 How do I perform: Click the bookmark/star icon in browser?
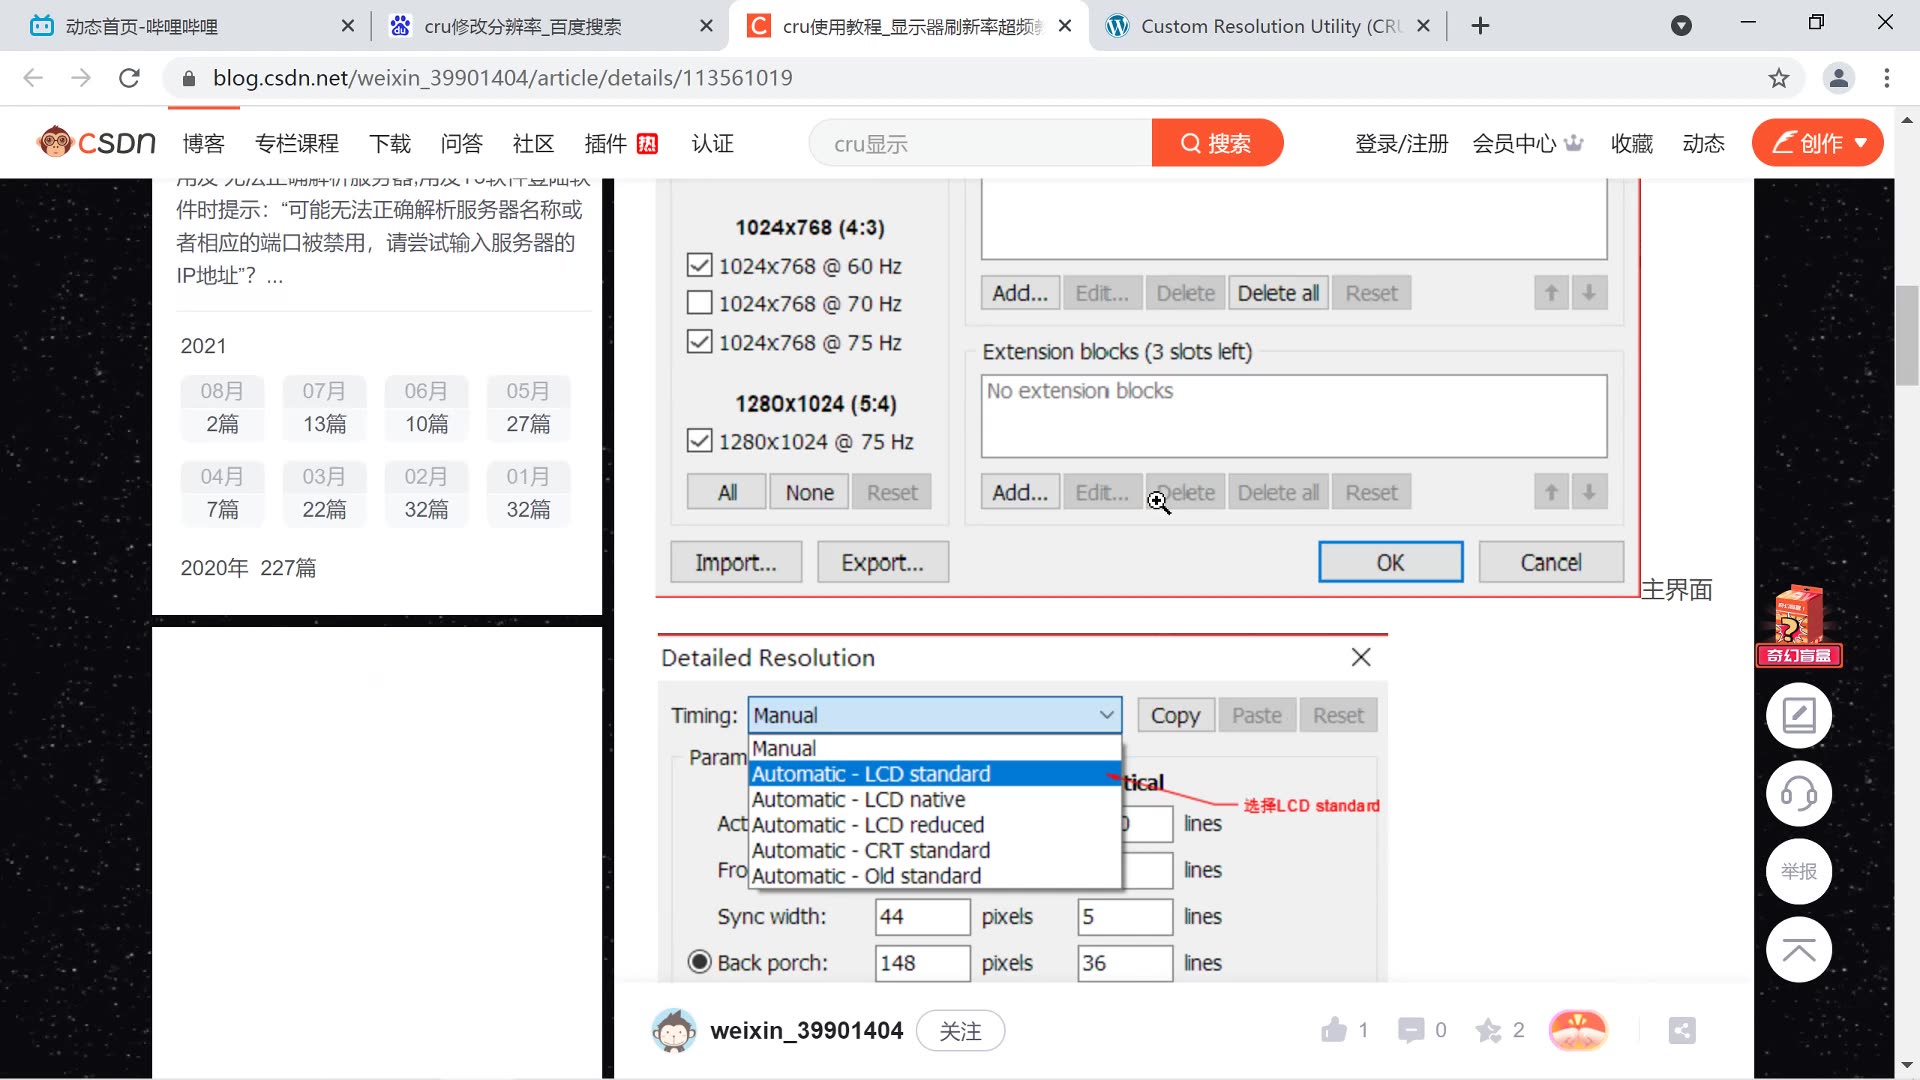pos(1779,78)
